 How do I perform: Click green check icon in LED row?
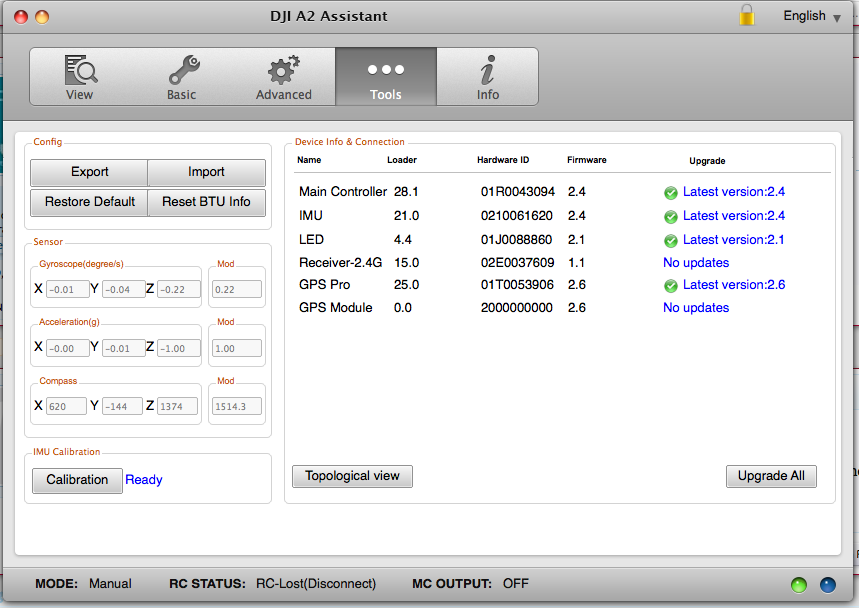click(x=671, y=240)
